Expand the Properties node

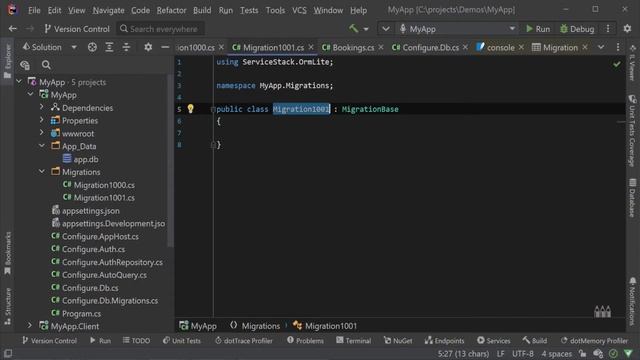tap(42, 120)
